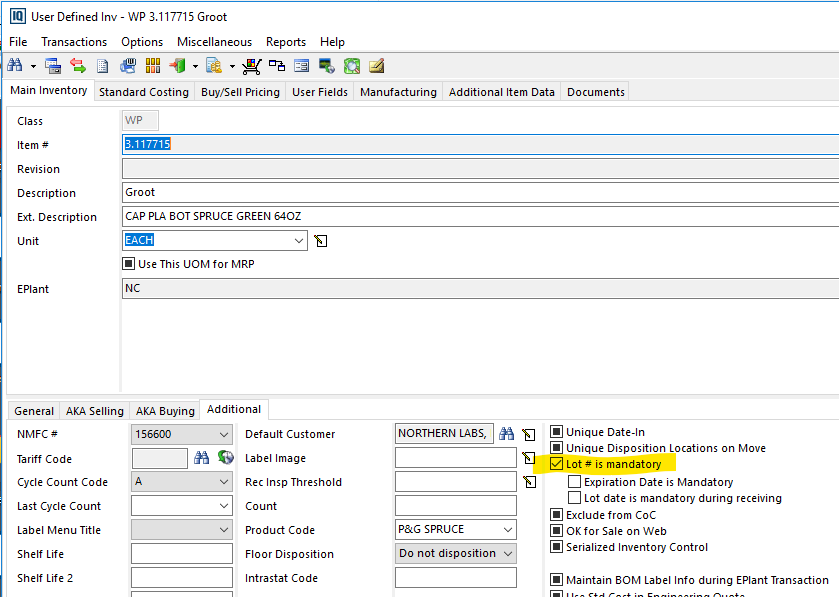
Task: Click the document with coins costing icon
Action: pyautogui.click(x=214, y=66)
